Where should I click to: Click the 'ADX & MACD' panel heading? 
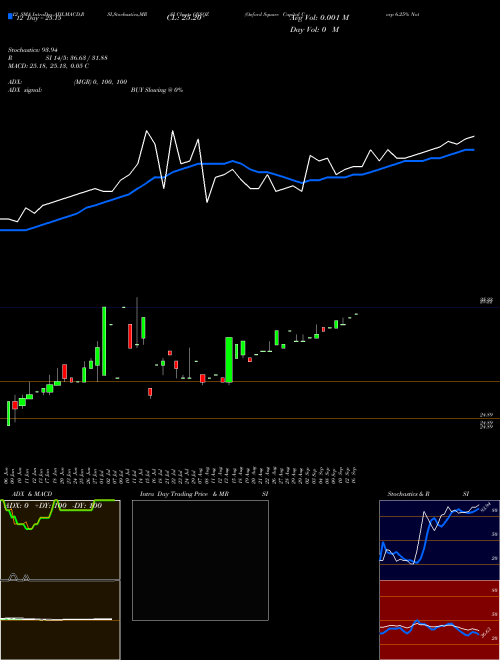coord(32,494)
